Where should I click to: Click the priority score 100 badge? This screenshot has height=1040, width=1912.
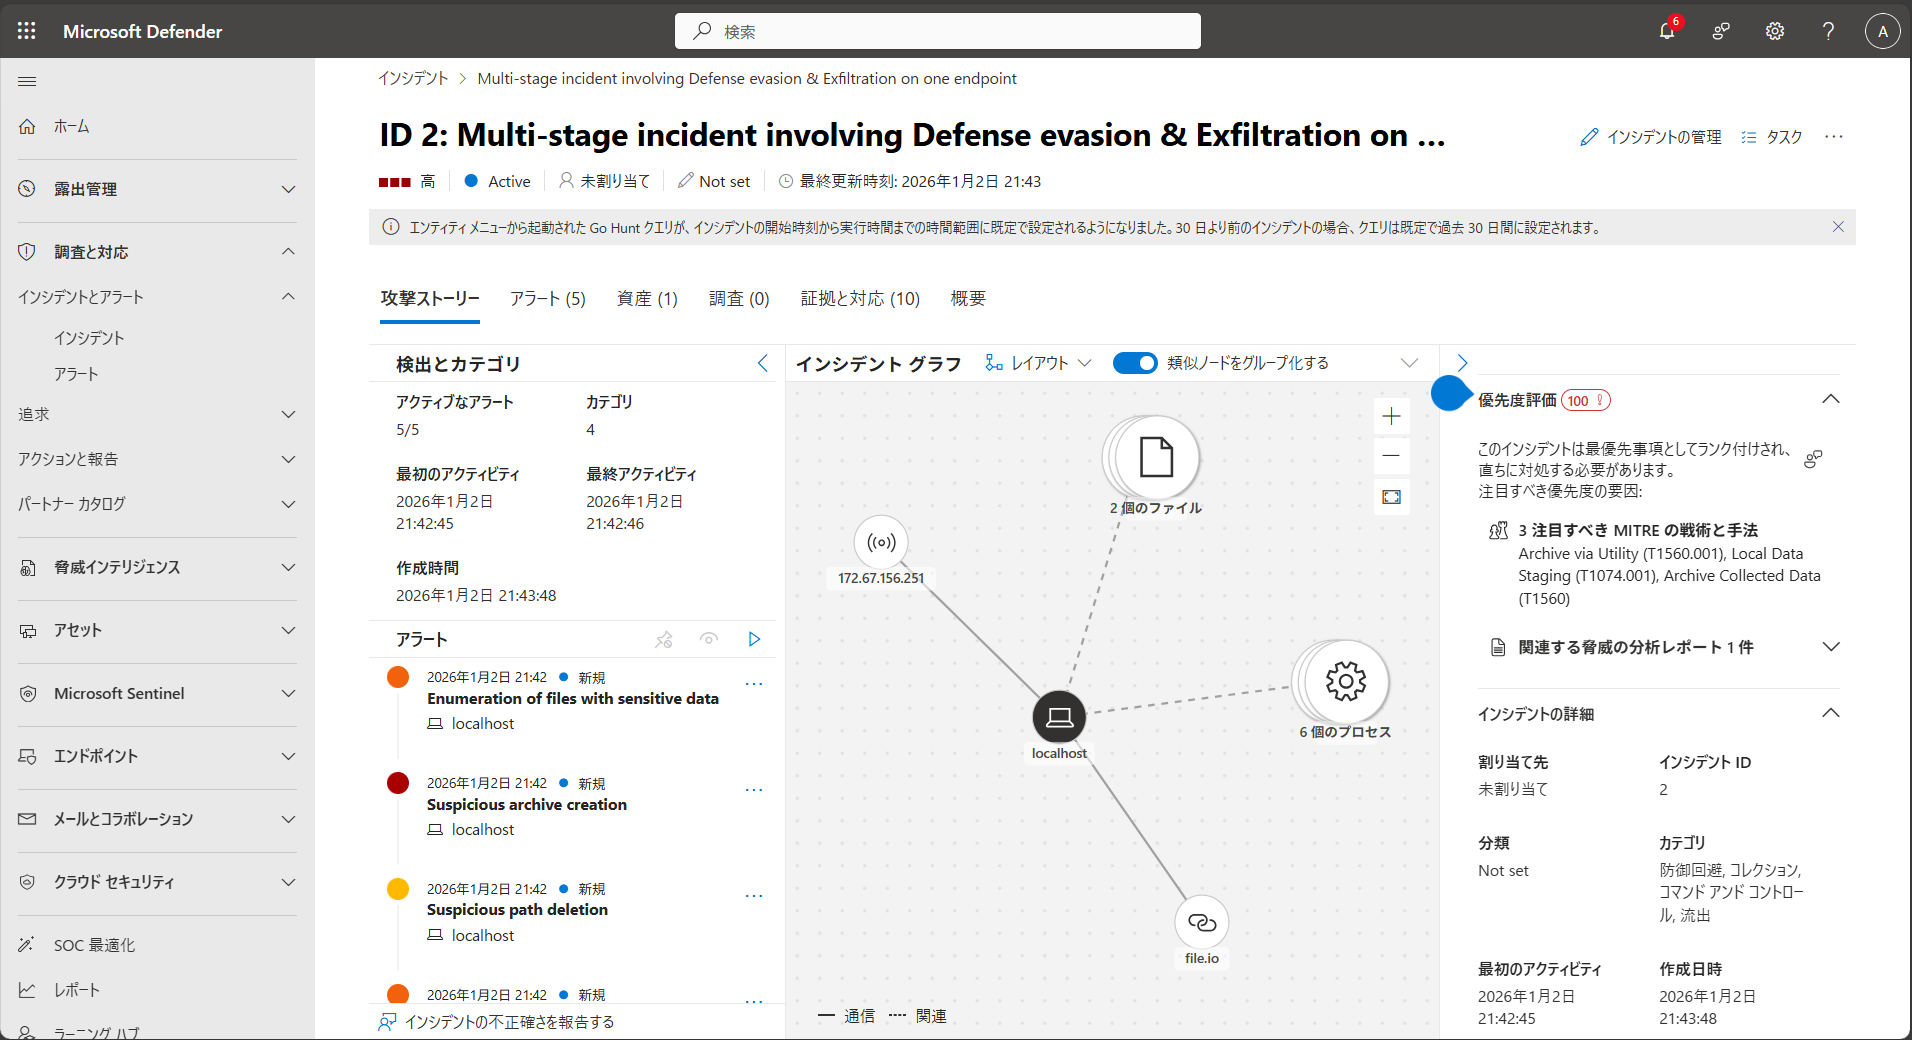[1586, 401]
